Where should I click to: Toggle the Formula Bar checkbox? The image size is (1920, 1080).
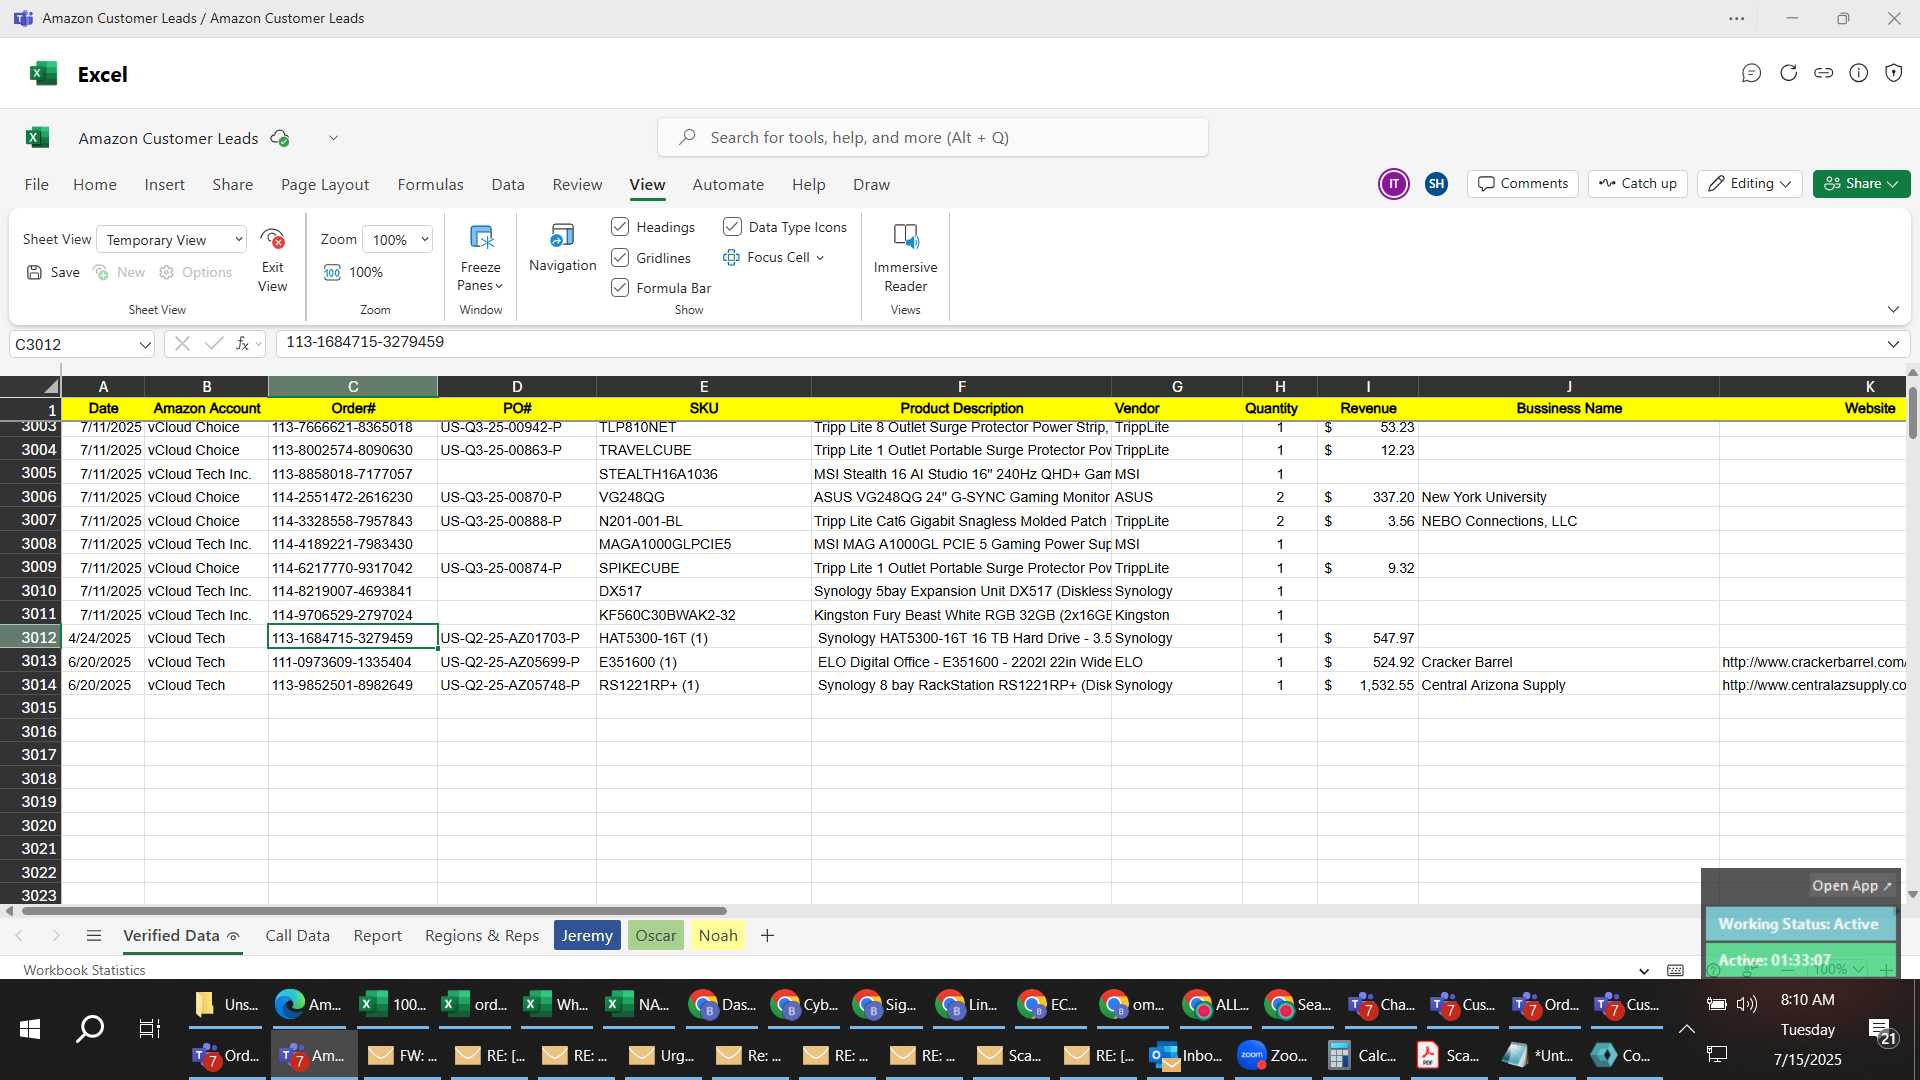coord(620,288)
